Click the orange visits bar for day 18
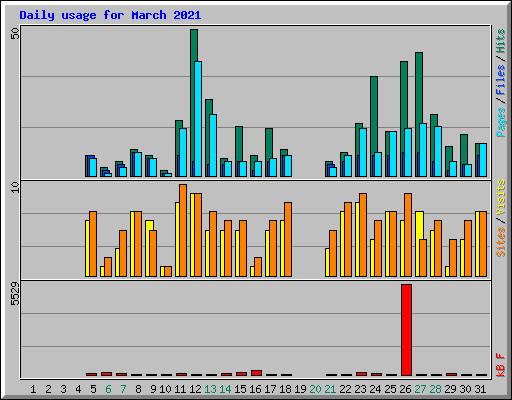The image size is (512, 400). click(288, 239)
